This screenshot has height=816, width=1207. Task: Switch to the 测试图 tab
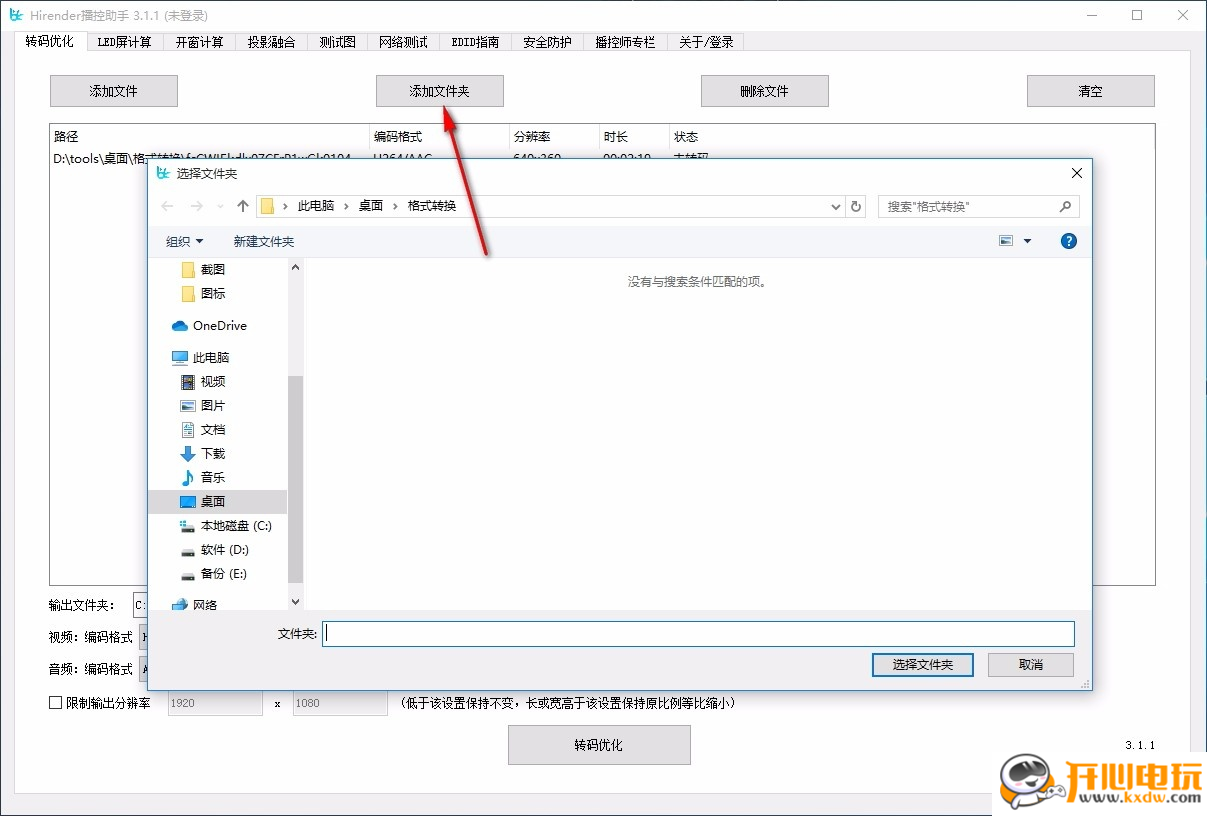338,42
